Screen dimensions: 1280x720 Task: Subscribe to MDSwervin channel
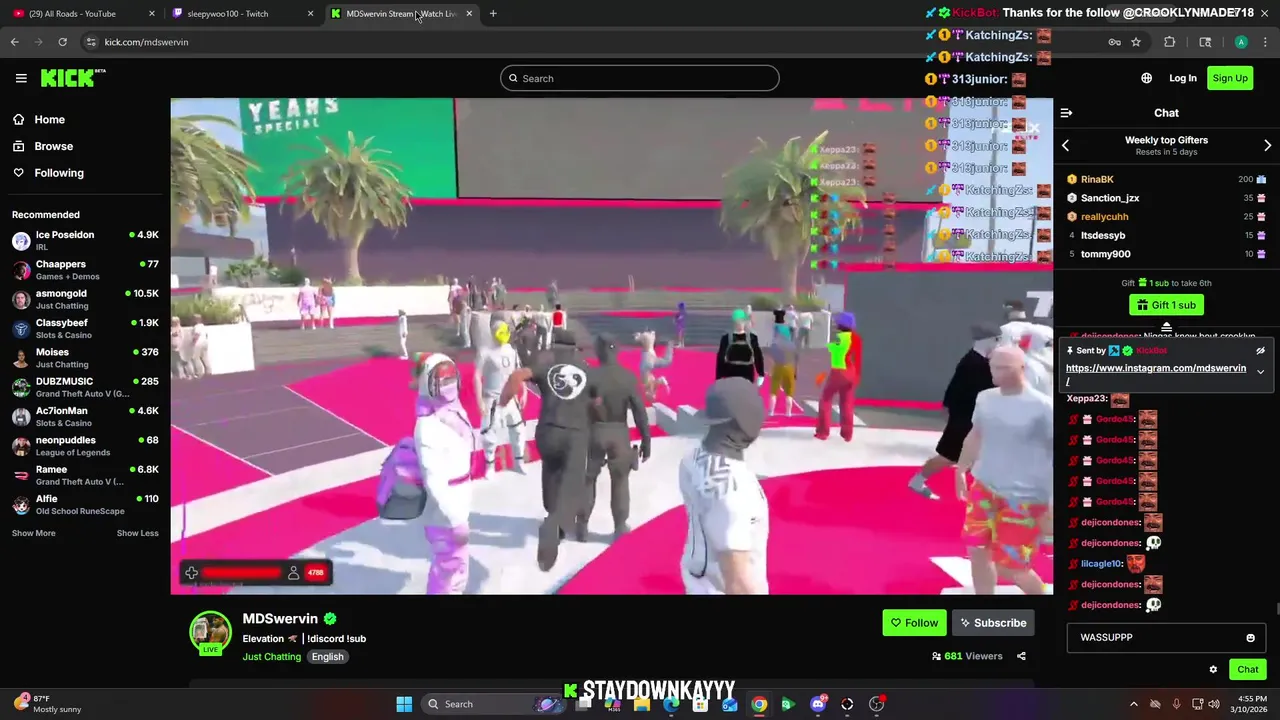(x=993, y=623)
